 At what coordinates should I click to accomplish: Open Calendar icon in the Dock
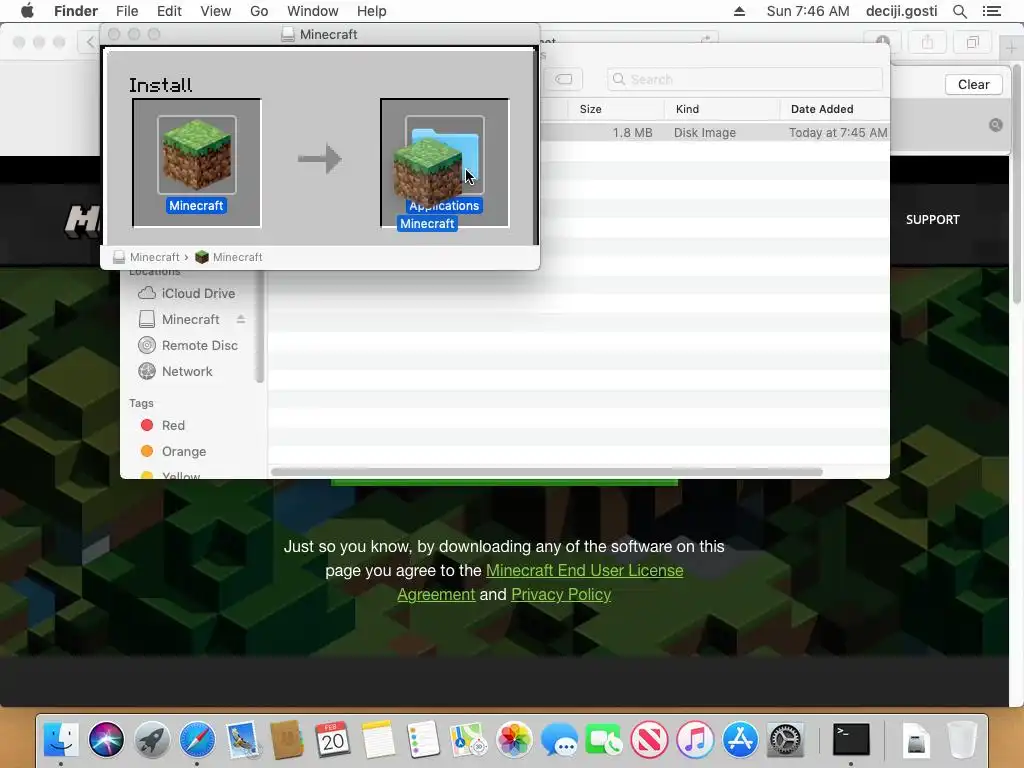point(333,740)
